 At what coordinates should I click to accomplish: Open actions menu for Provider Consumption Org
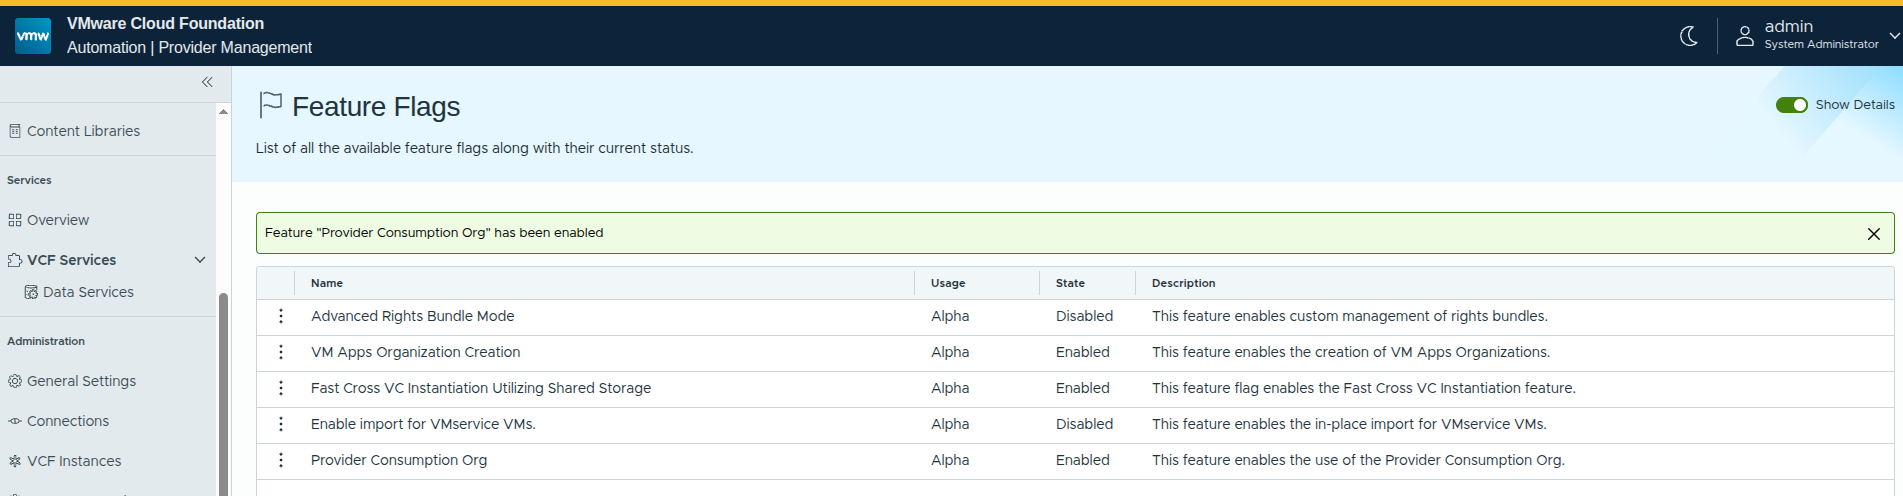click(x=281, y=460)
